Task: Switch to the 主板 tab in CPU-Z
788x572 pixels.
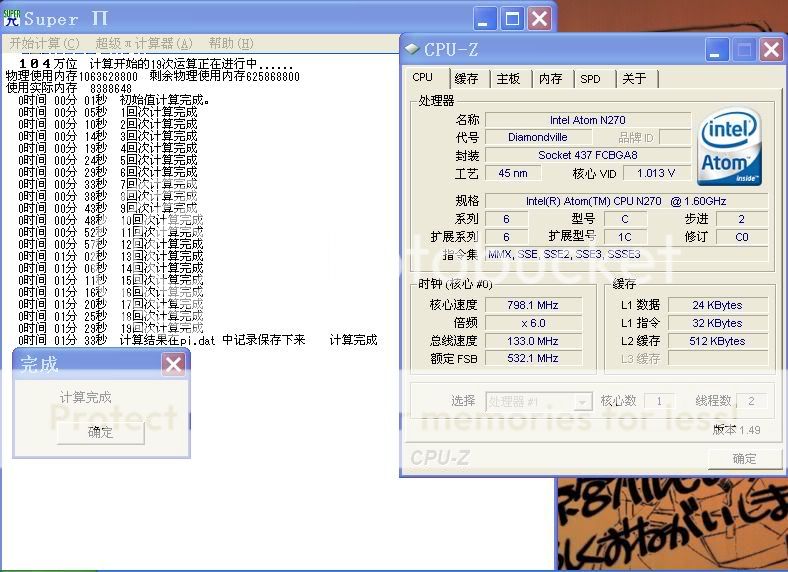Action: click(x=509, y=79)
